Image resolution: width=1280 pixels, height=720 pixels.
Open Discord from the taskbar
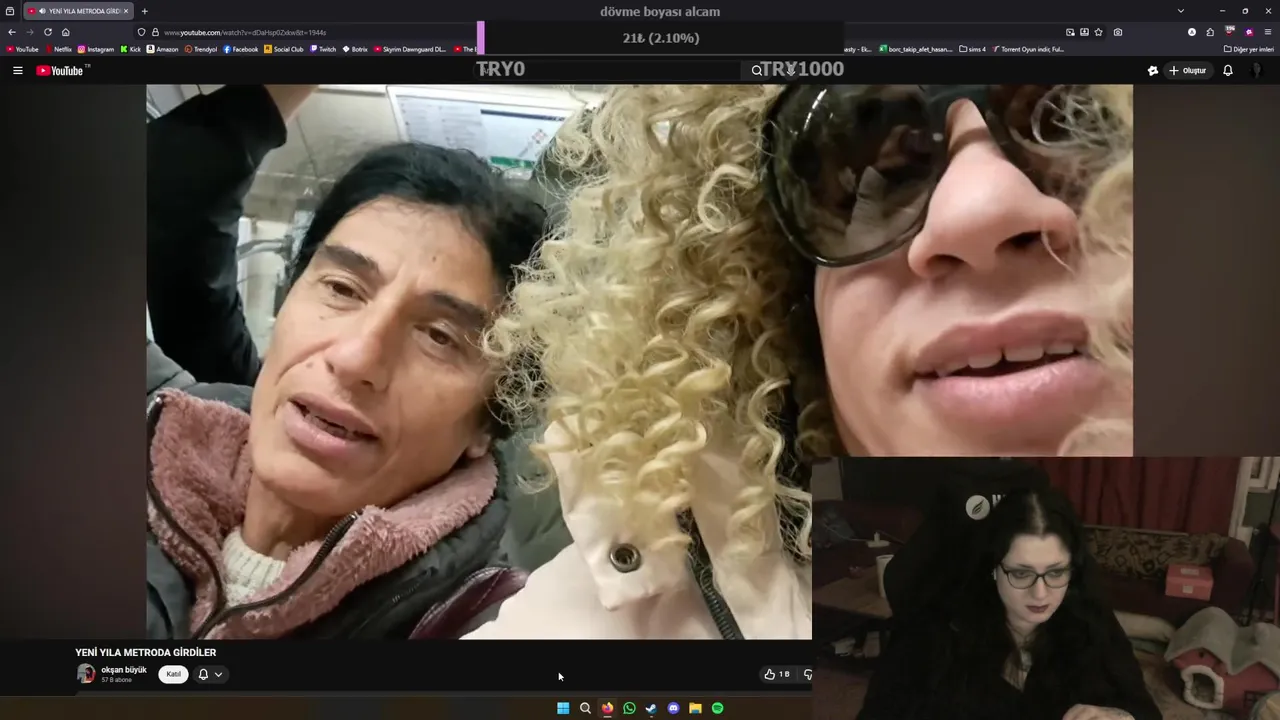673,708
